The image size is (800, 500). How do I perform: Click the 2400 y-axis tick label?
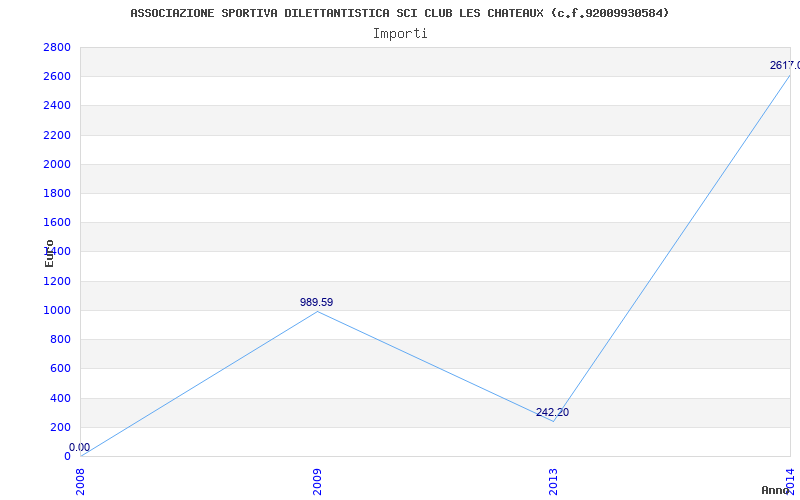coord(57,106)
